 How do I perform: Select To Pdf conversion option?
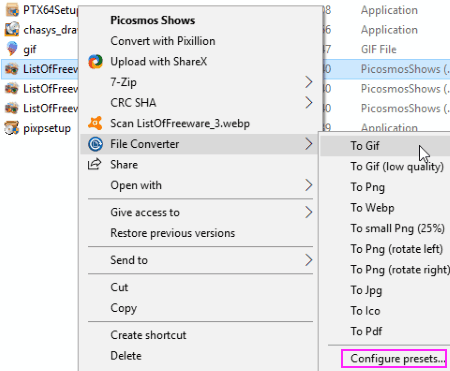click(366, 331)
